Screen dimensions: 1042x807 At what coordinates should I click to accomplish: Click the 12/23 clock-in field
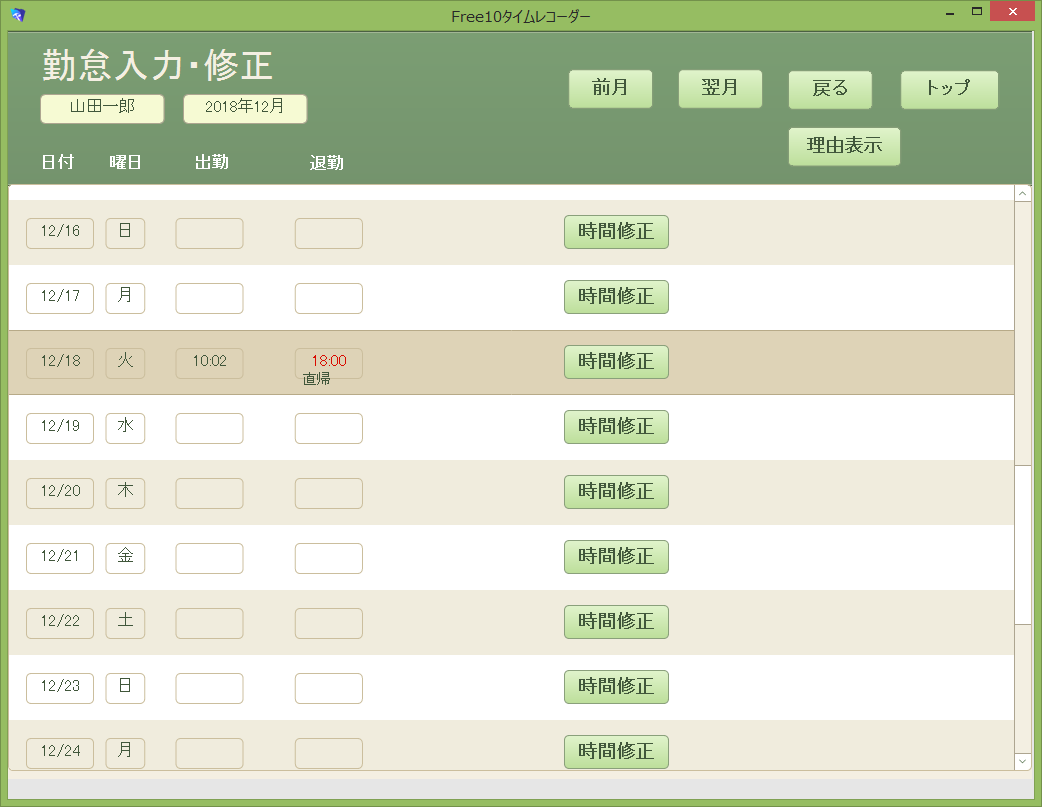coord(209,689)
